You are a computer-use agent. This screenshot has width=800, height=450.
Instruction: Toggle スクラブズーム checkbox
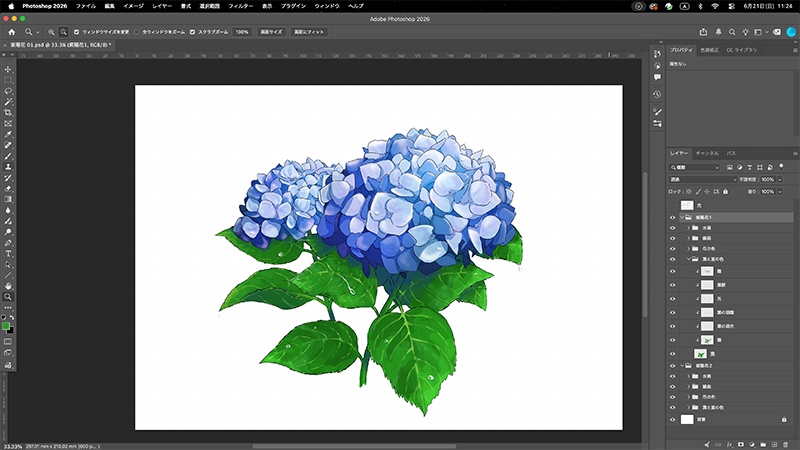(192, 32)
